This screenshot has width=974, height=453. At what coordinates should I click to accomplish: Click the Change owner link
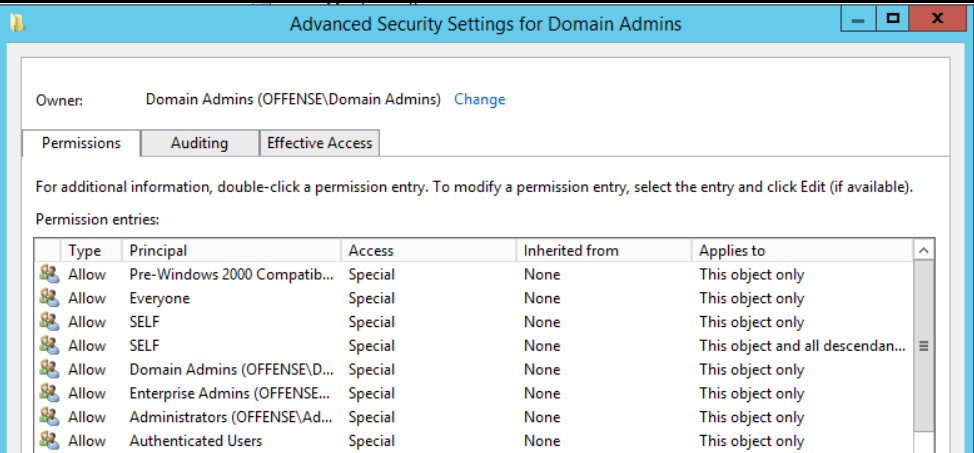point(479,99)
